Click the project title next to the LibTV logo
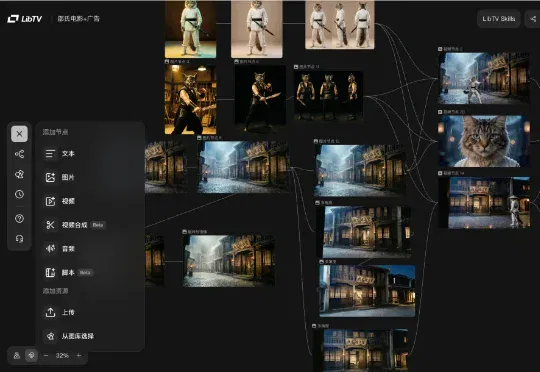 click(x=79, y=19)
